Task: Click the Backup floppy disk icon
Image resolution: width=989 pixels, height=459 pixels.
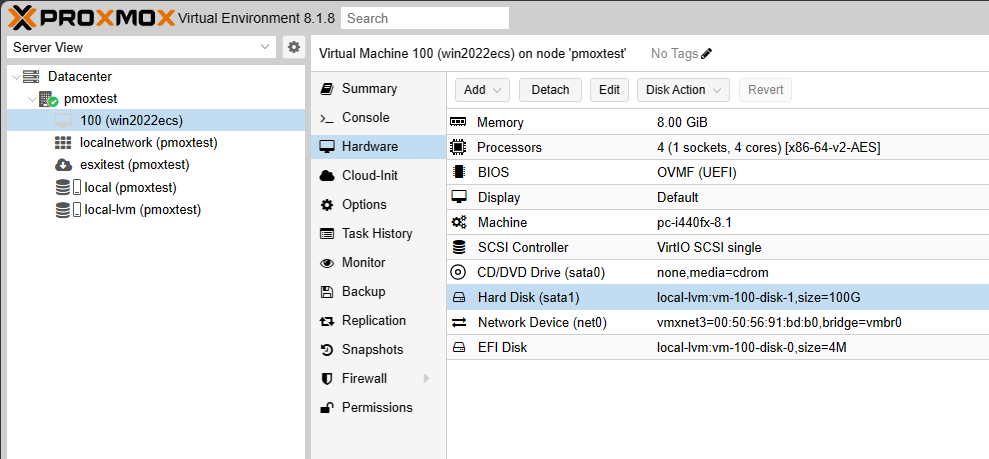Action: point(326,292)
